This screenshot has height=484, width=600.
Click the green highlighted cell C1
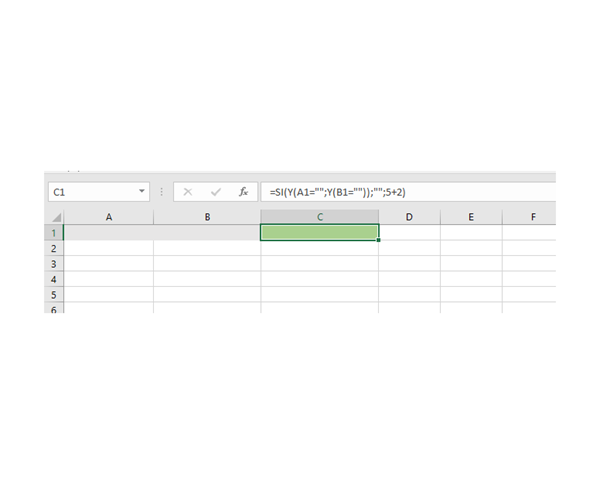(320, 232)
